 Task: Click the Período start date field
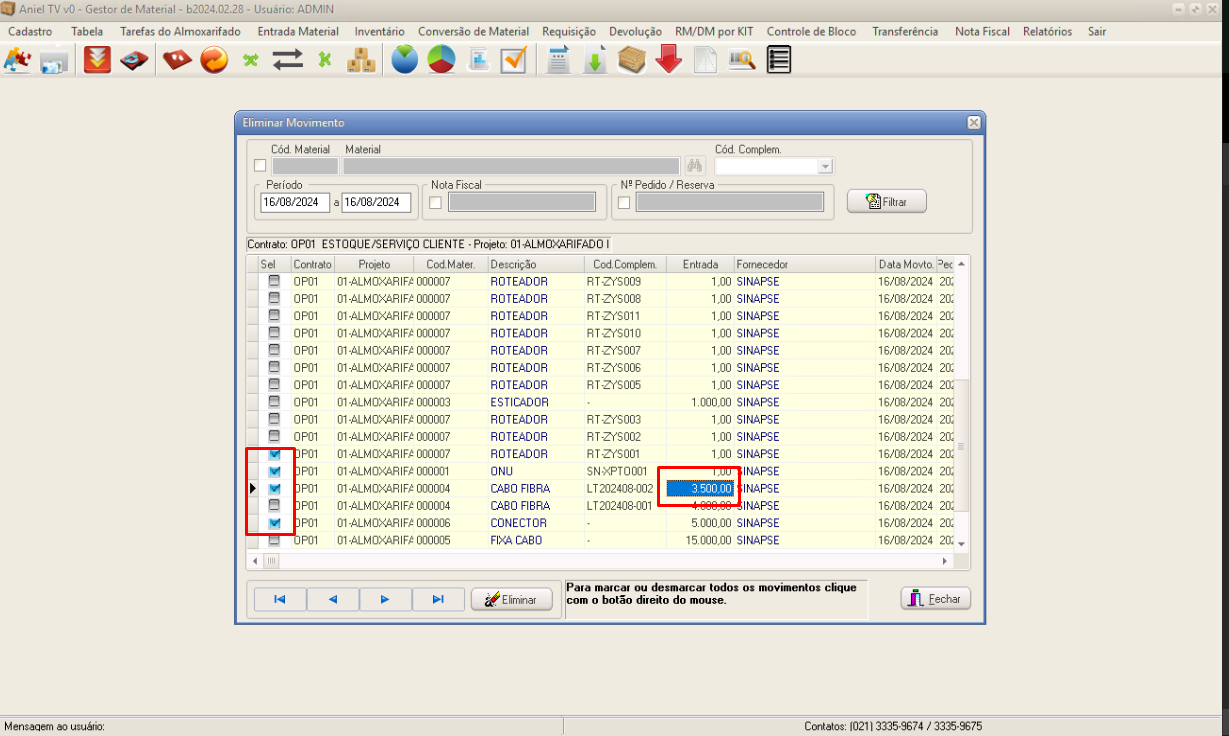295,202
